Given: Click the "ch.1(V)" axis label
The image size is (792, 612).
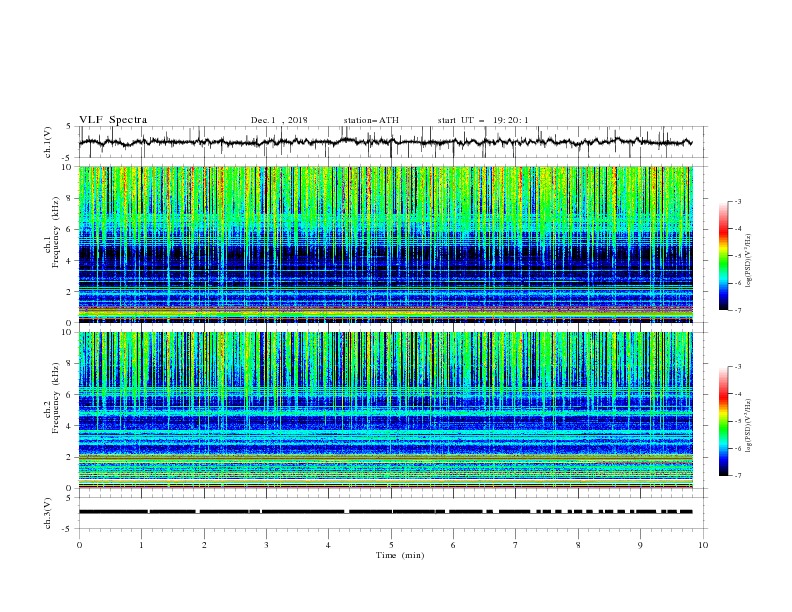Looking at the screenshot, I should pos(48,142).
